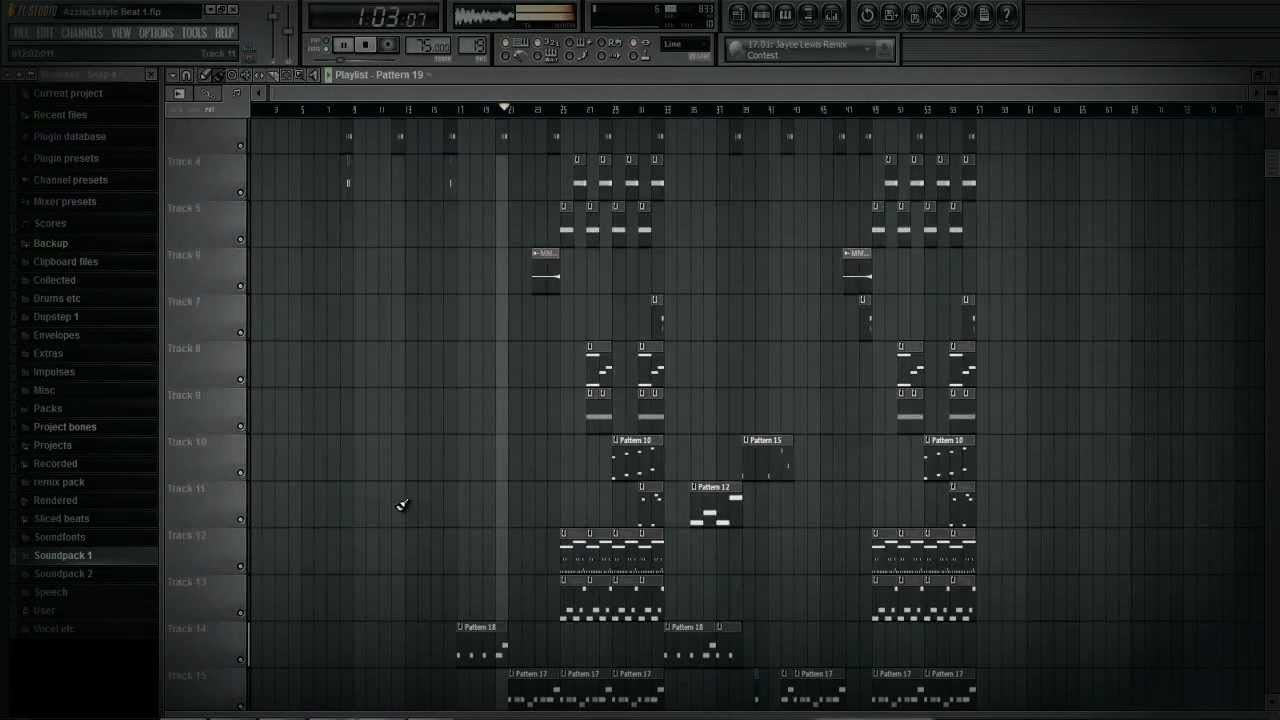This screenshot has height=720, width=1280.
Task: Click the question mark help icon
Action: tap(1007, 14)
